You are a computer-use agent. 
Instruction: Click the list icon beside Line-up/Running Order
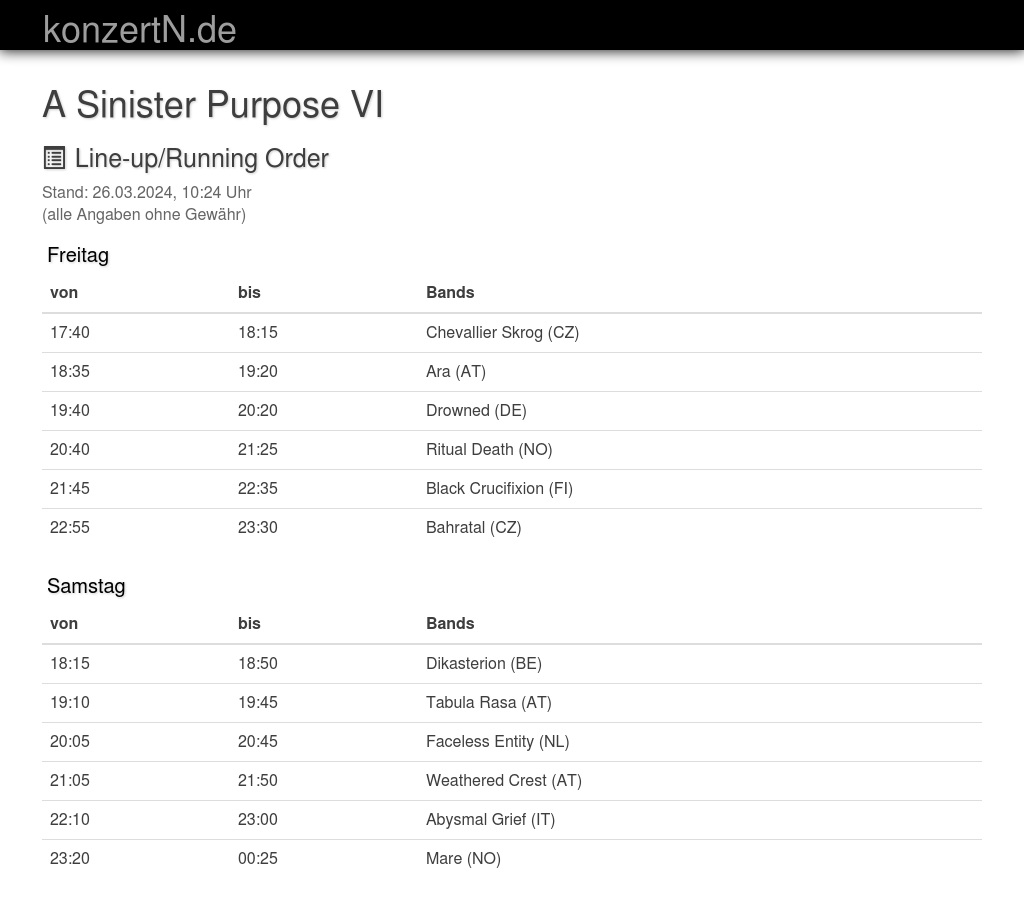[x=54, y=158]
